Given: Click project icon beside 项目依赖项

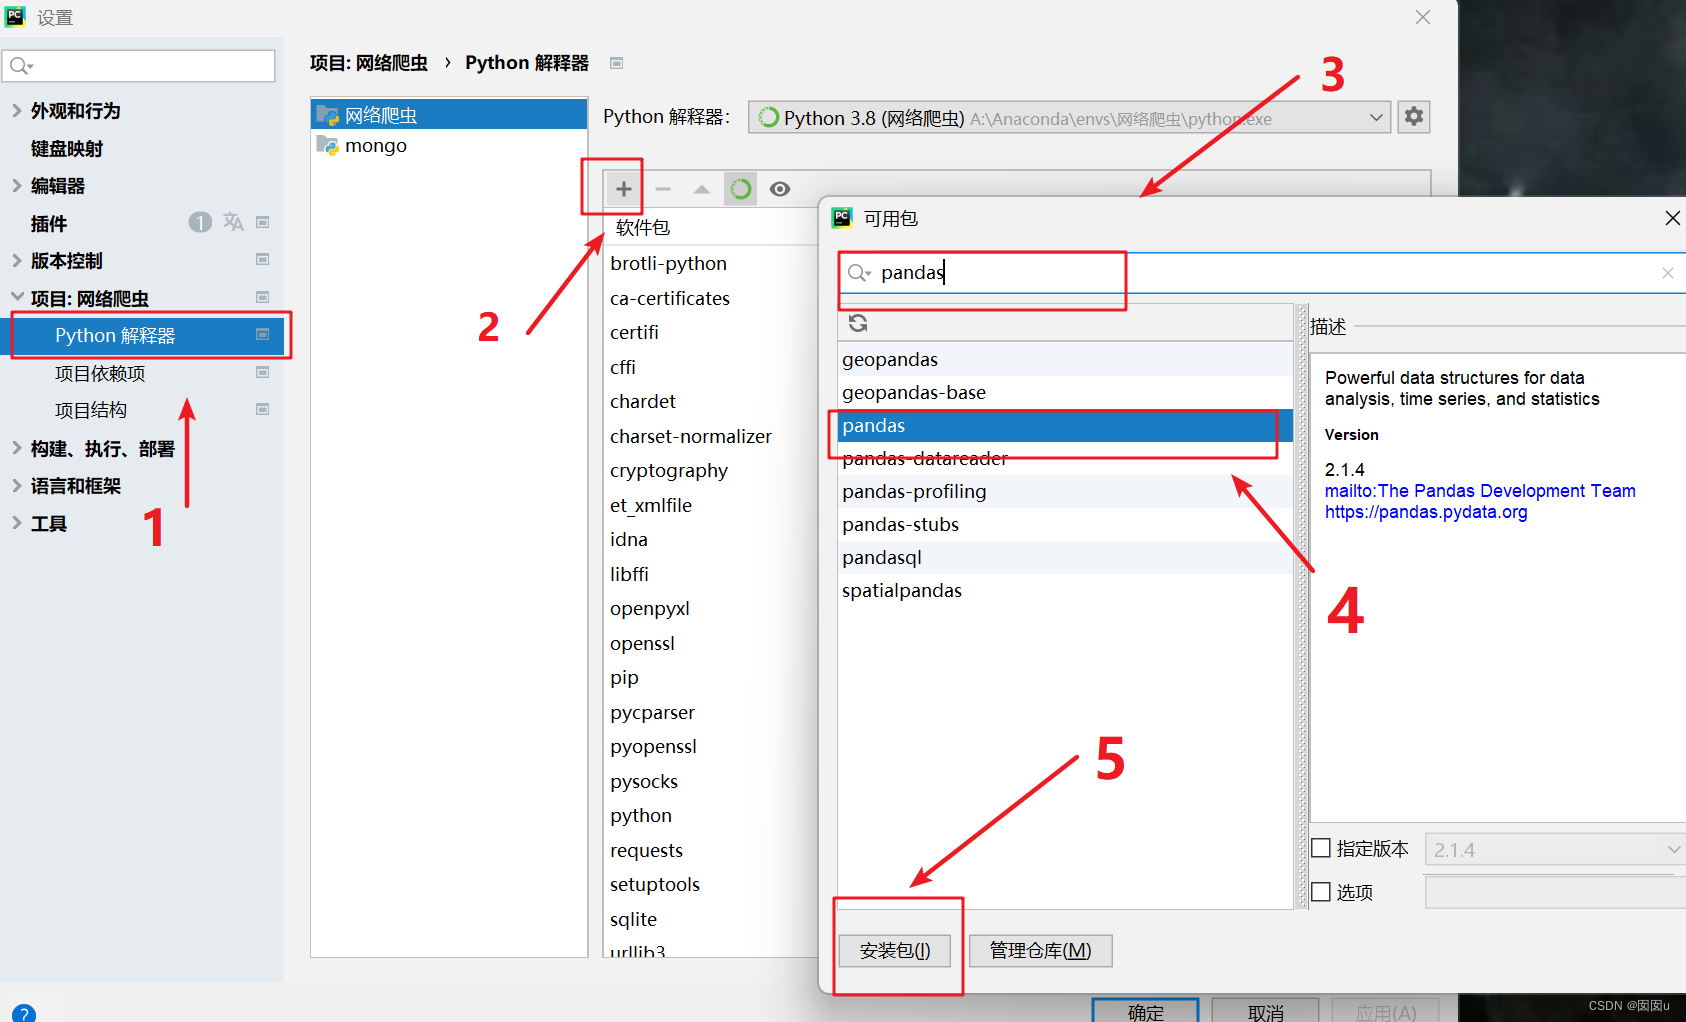Looking at the screenshot, I should [x=263, y=372].
